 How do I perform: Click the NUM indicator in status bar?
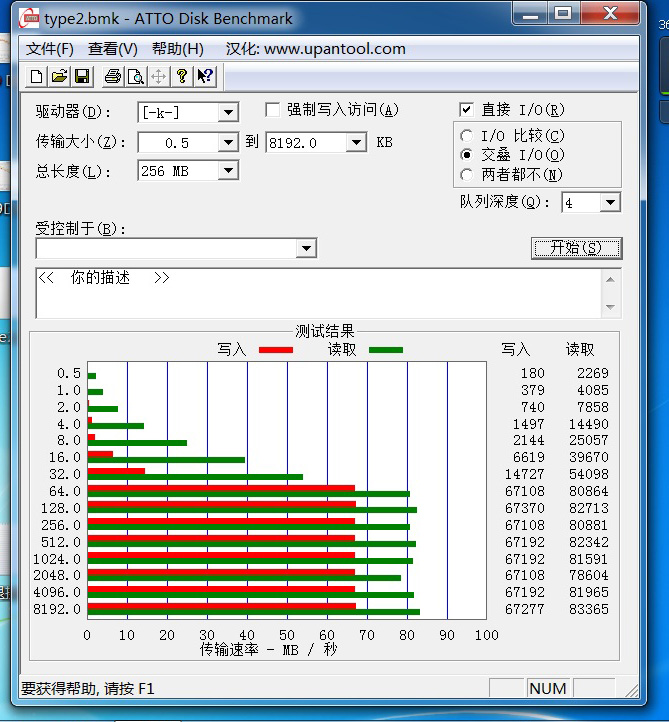[x=548, y=688]
